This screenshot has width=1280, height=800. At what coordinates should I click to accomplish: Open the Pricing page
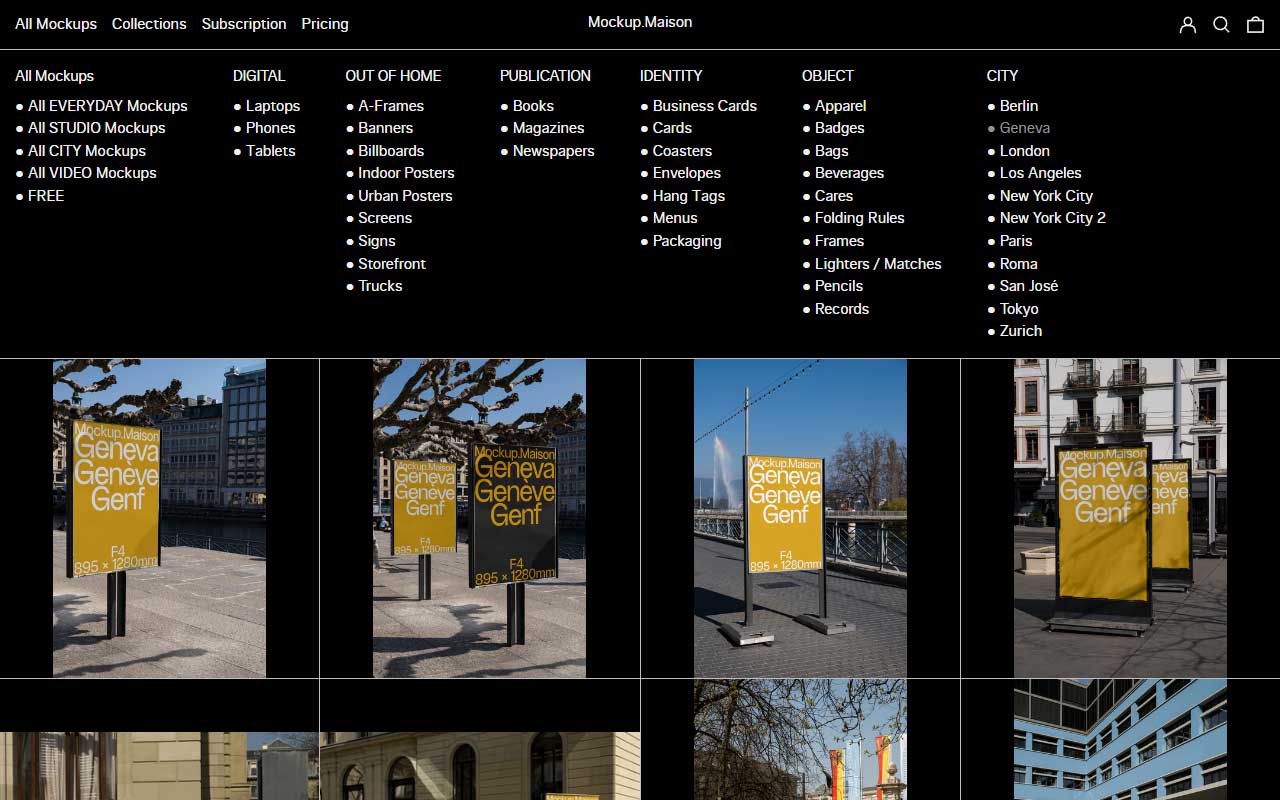(x=324, y=24)
